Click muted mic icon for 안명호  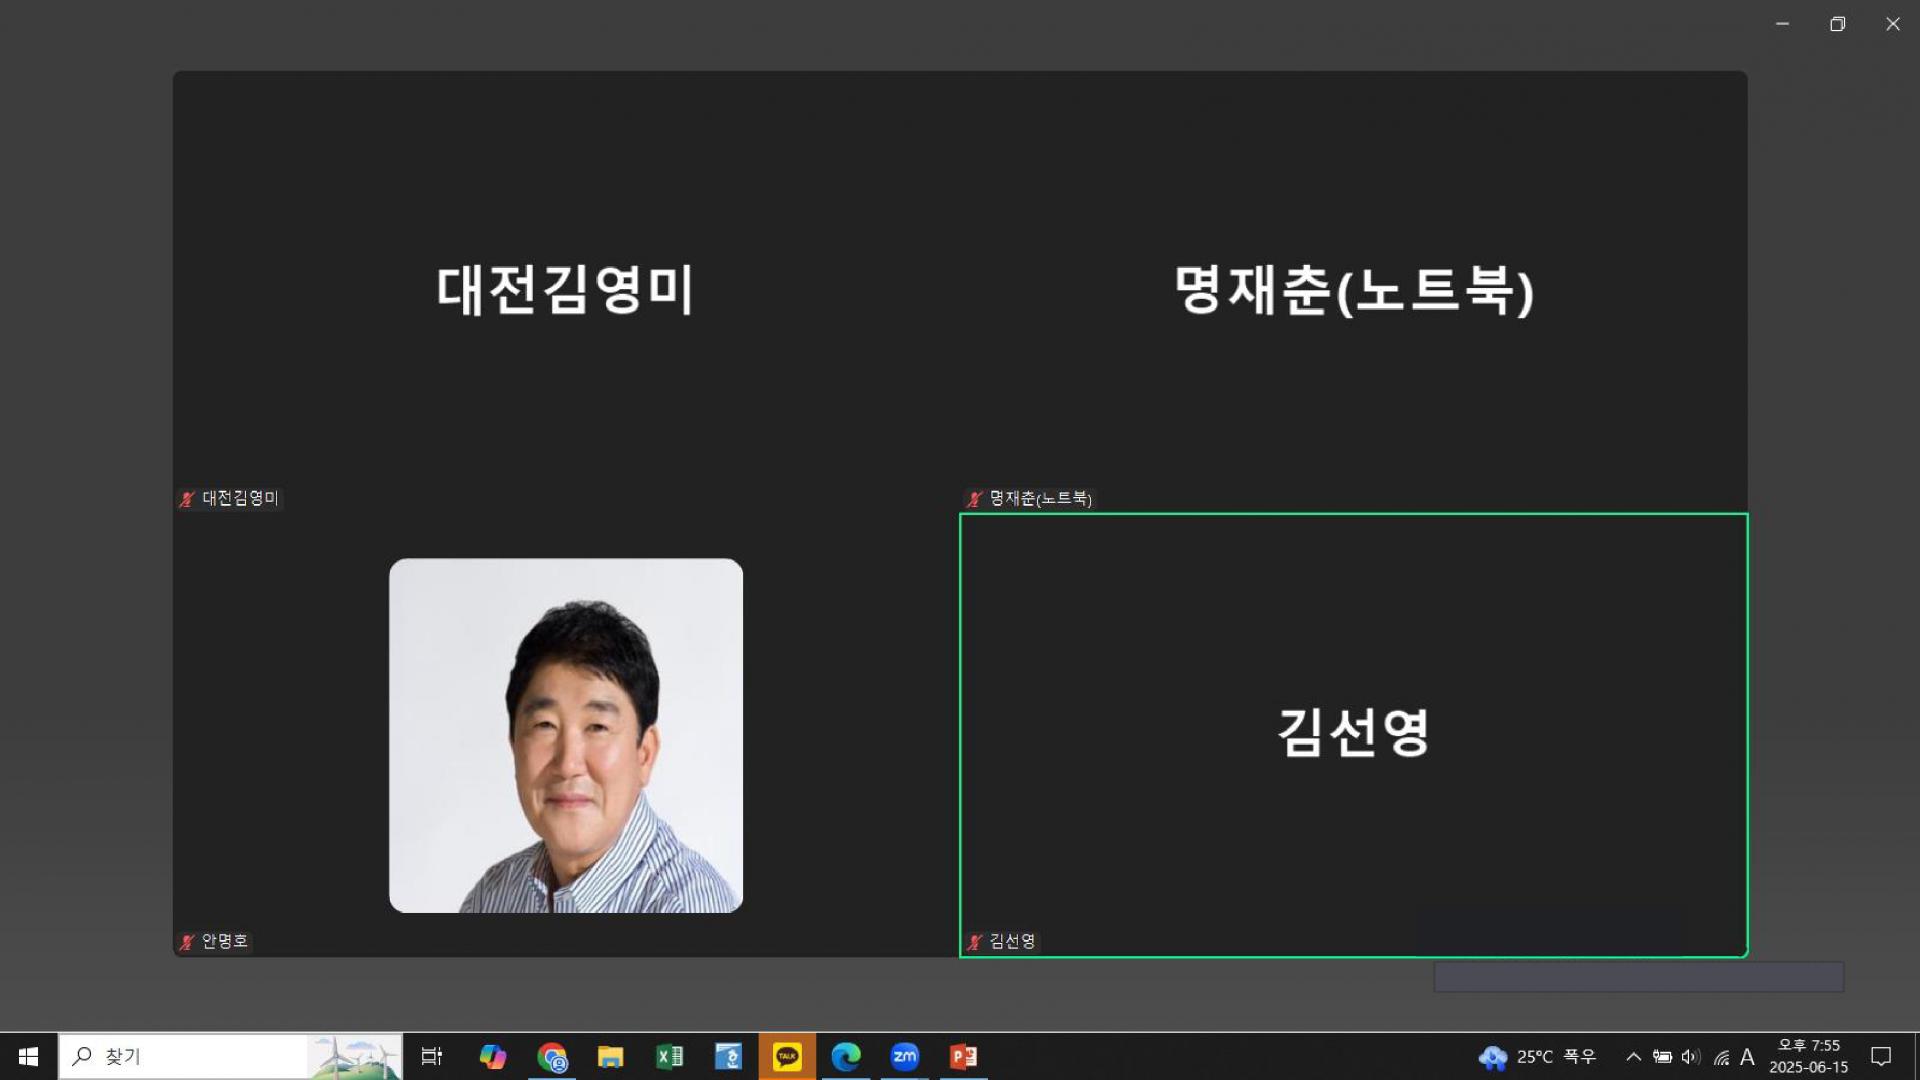187,942
